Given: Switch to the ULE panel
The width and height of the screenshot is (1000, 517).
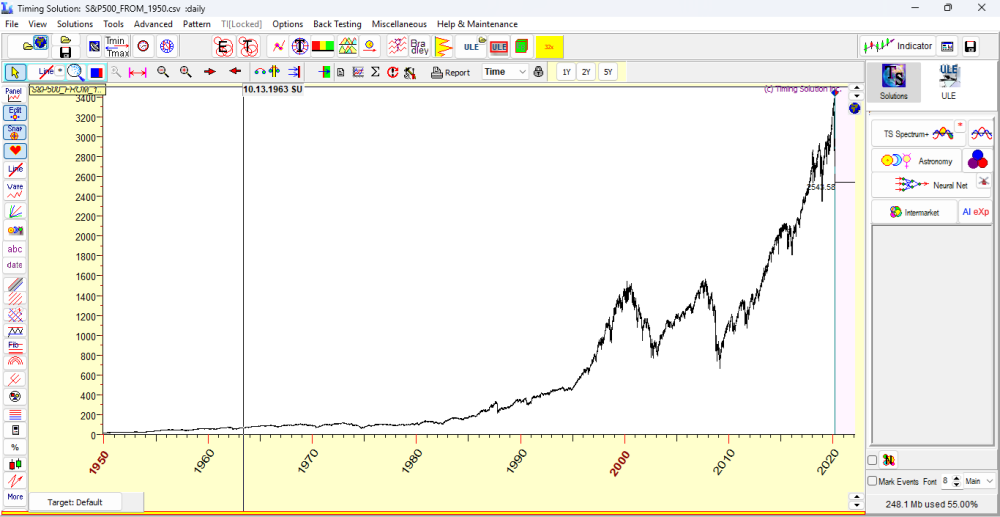Looking at the screenshot, I should 948,82.
